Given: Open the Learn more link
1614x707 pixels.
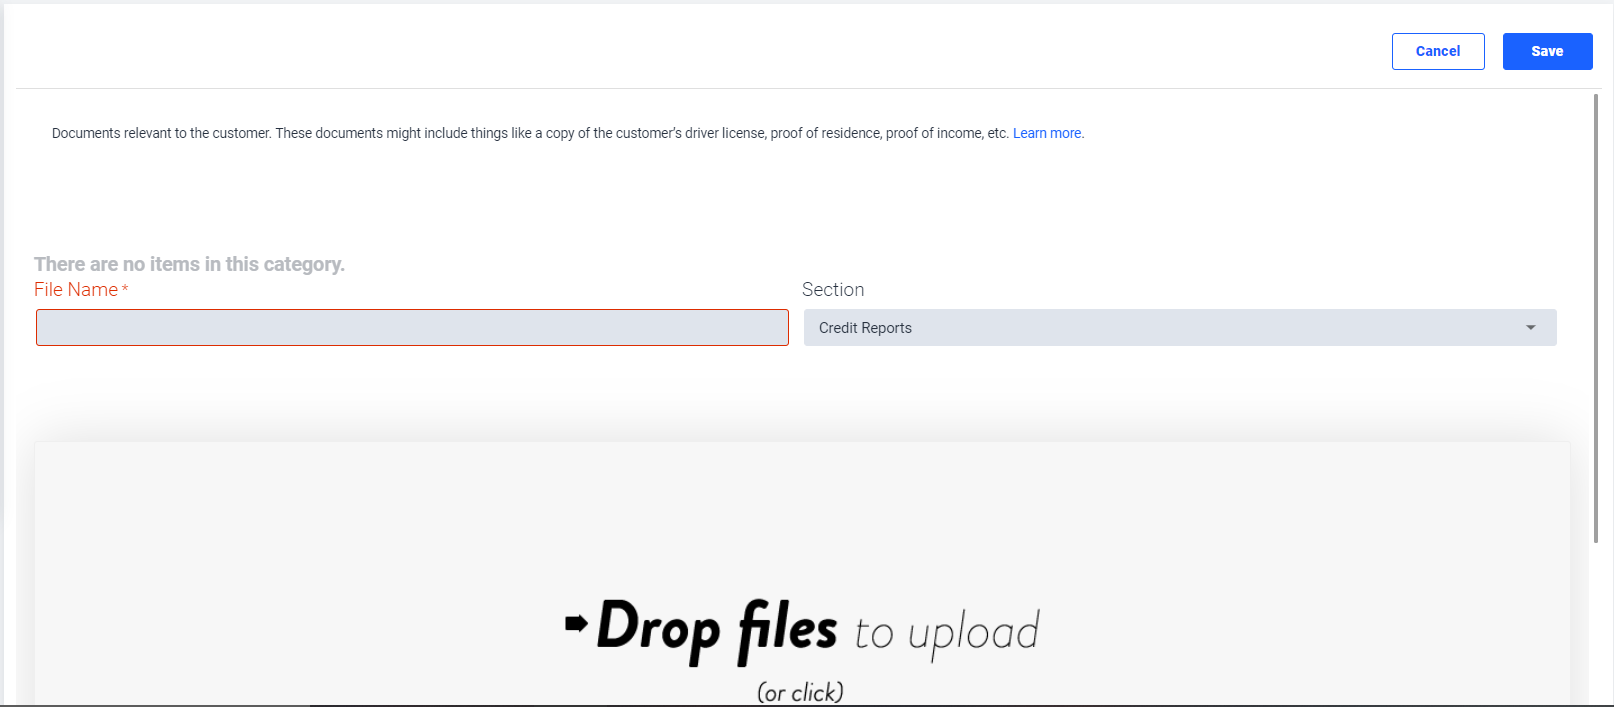Looking at the screenshot, I should coord(1047,133).
